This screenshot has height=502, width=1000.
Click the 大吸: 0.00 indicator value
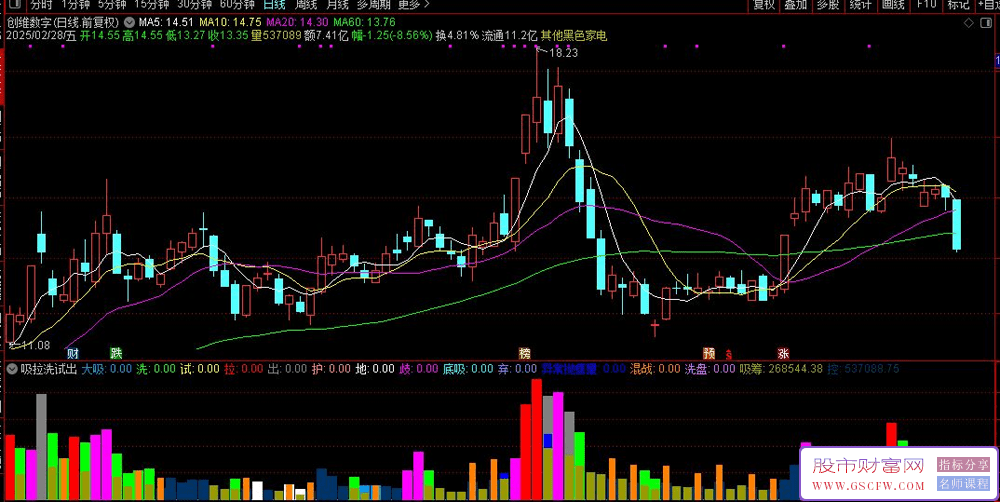click(107, 368)
